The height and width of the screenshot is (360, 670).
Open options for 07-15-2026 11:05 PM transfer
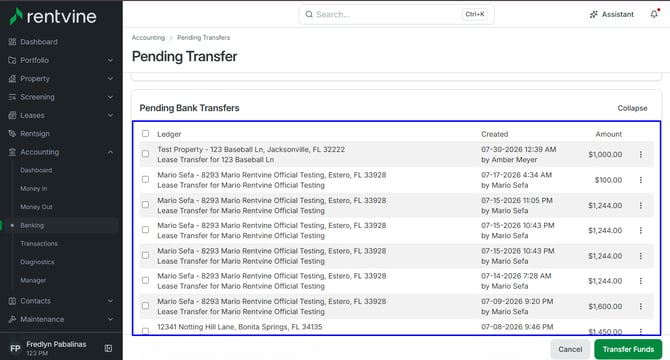(x=641, y=205)
